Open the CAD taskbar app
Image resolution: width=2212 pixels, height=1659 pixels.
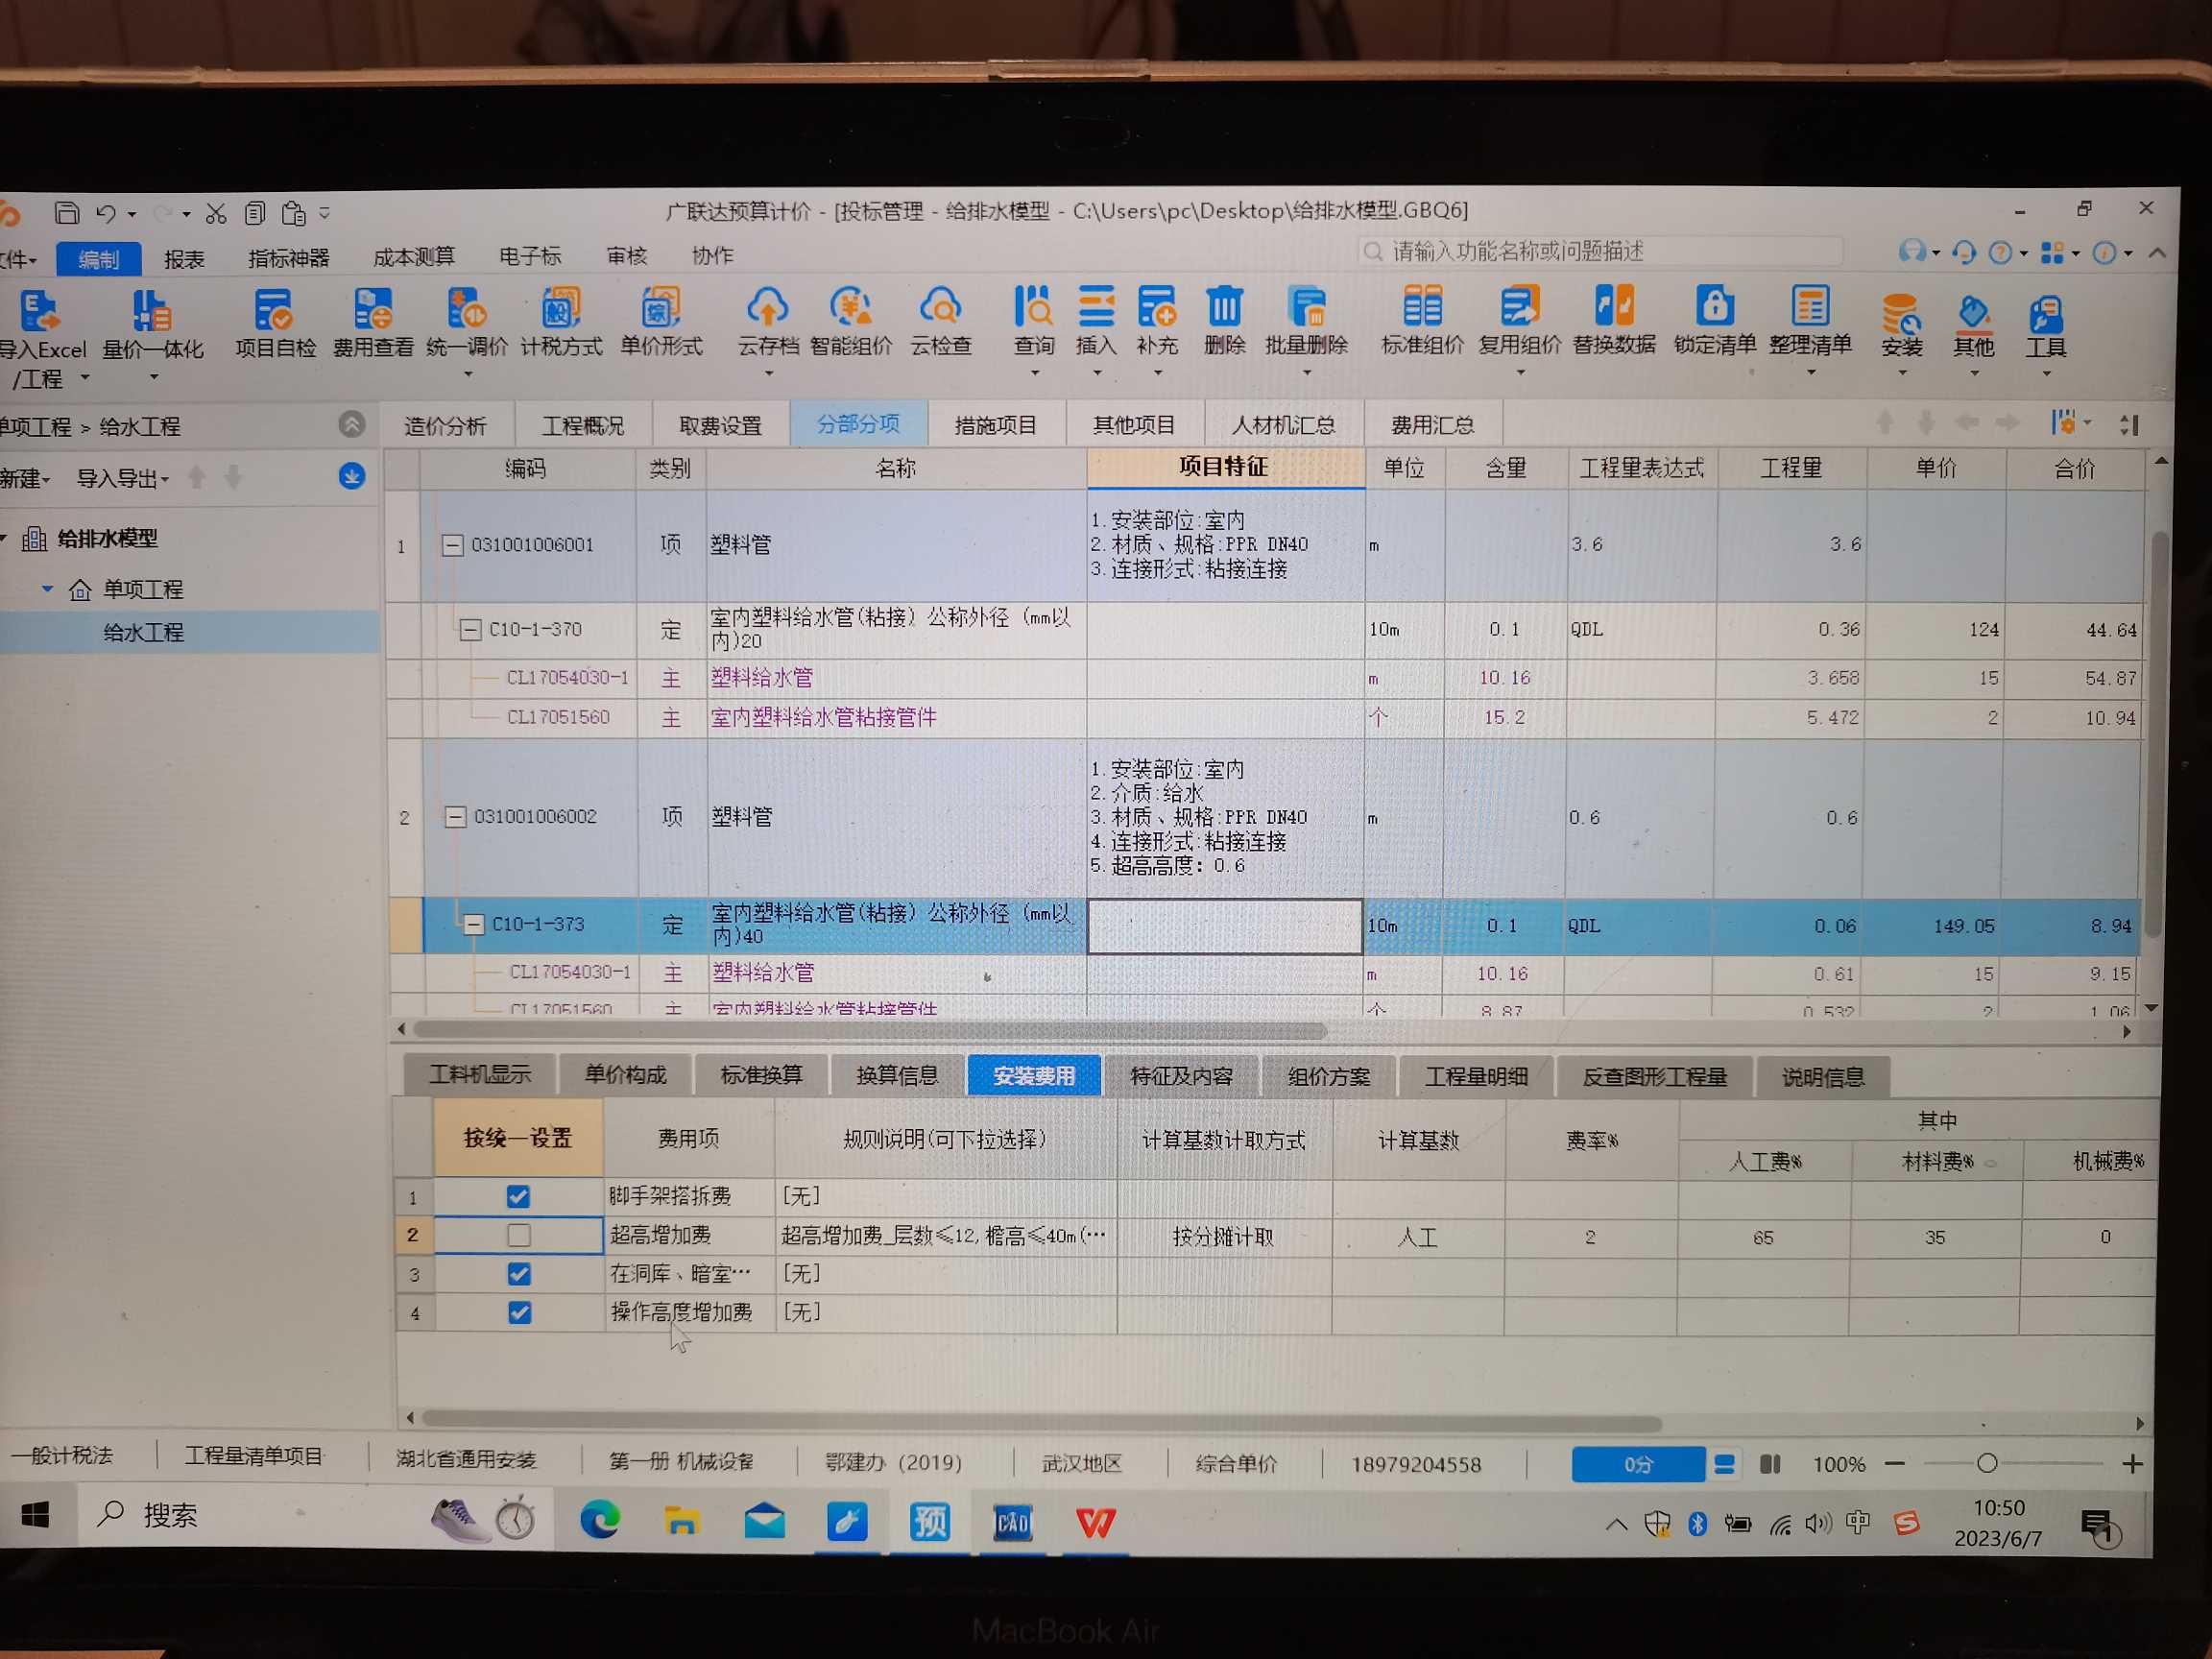point(1012,1523)
